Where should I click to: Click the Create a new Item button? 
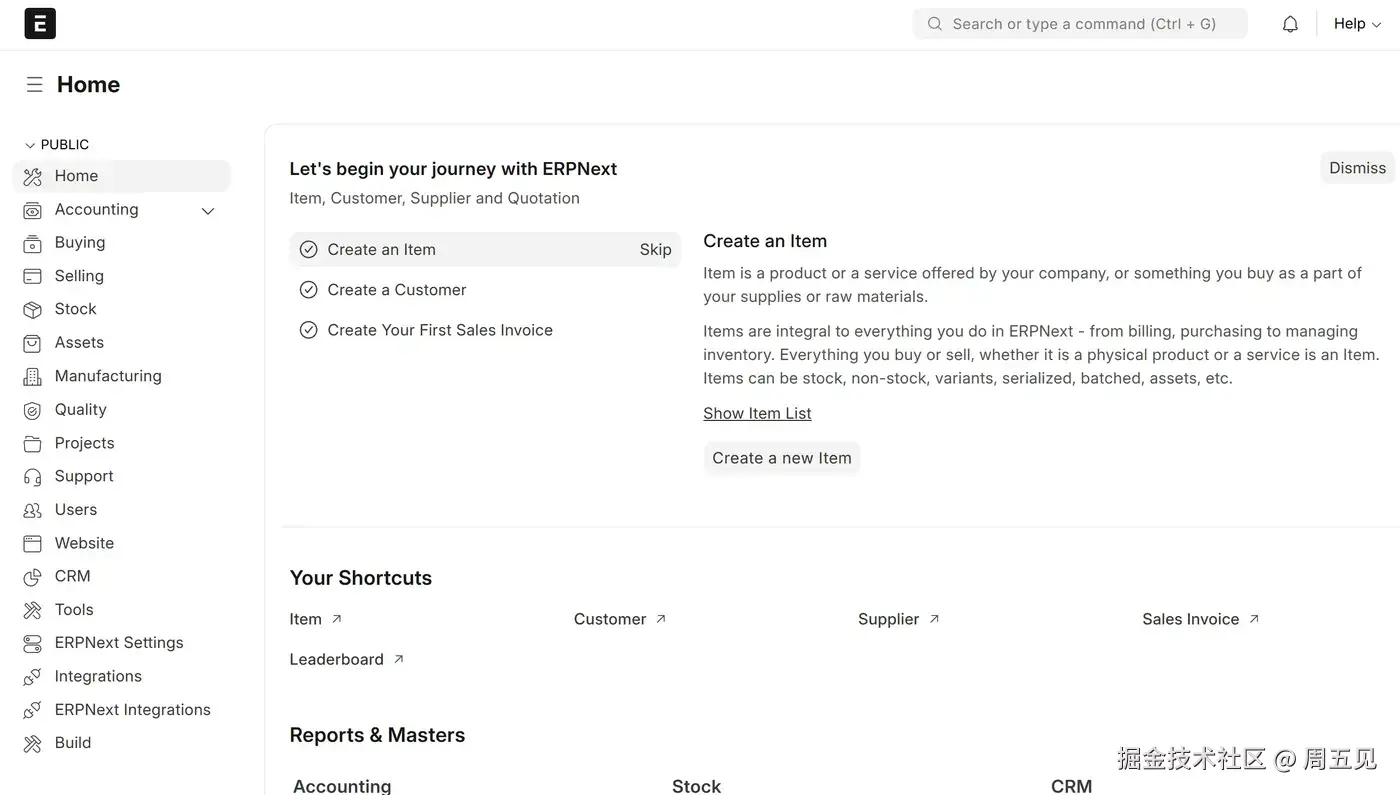point(782,458)
